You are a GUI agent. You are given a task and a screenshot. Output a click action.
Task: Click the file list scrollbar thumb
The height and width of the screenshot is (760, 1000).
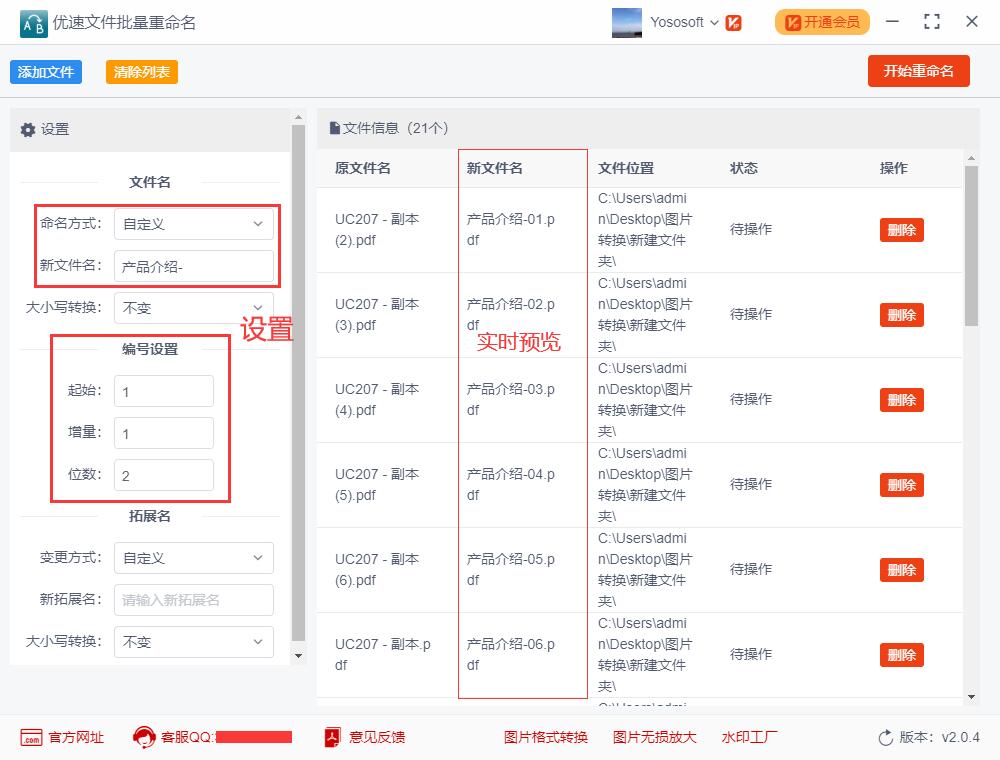[x=971, y=246]
